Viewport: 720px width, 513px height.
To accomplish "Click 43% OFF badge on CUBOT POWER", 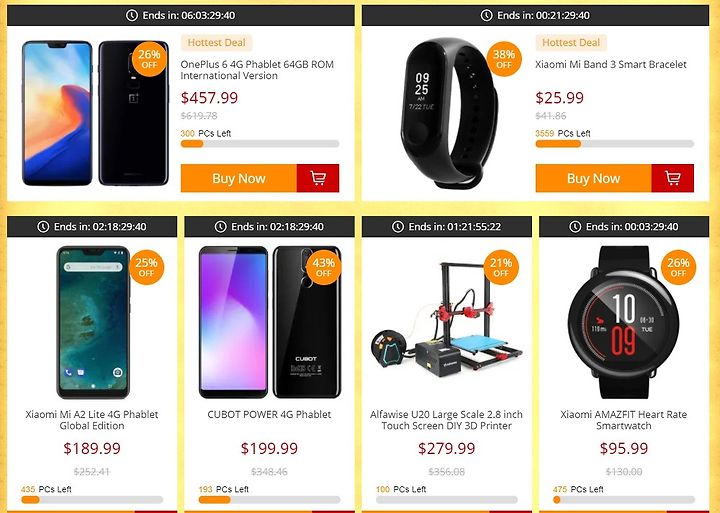I will 324,267.
